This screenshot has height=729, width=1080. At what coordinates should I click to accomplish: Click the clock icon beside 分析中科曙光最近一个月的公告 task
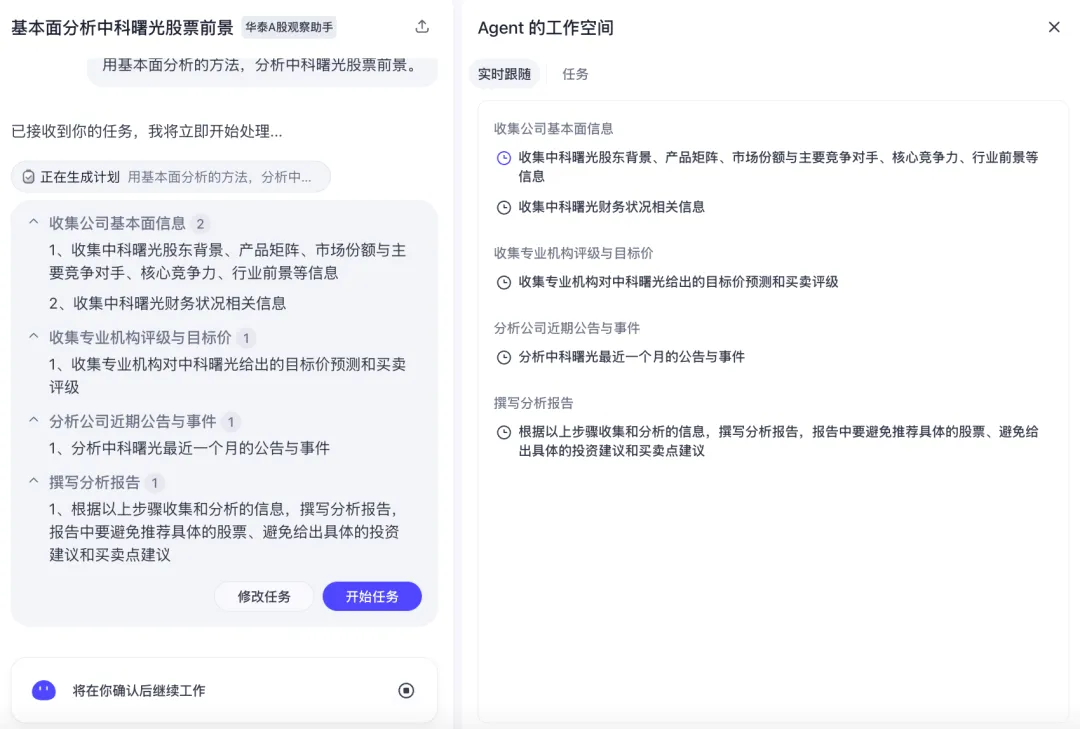pos(502,356)
